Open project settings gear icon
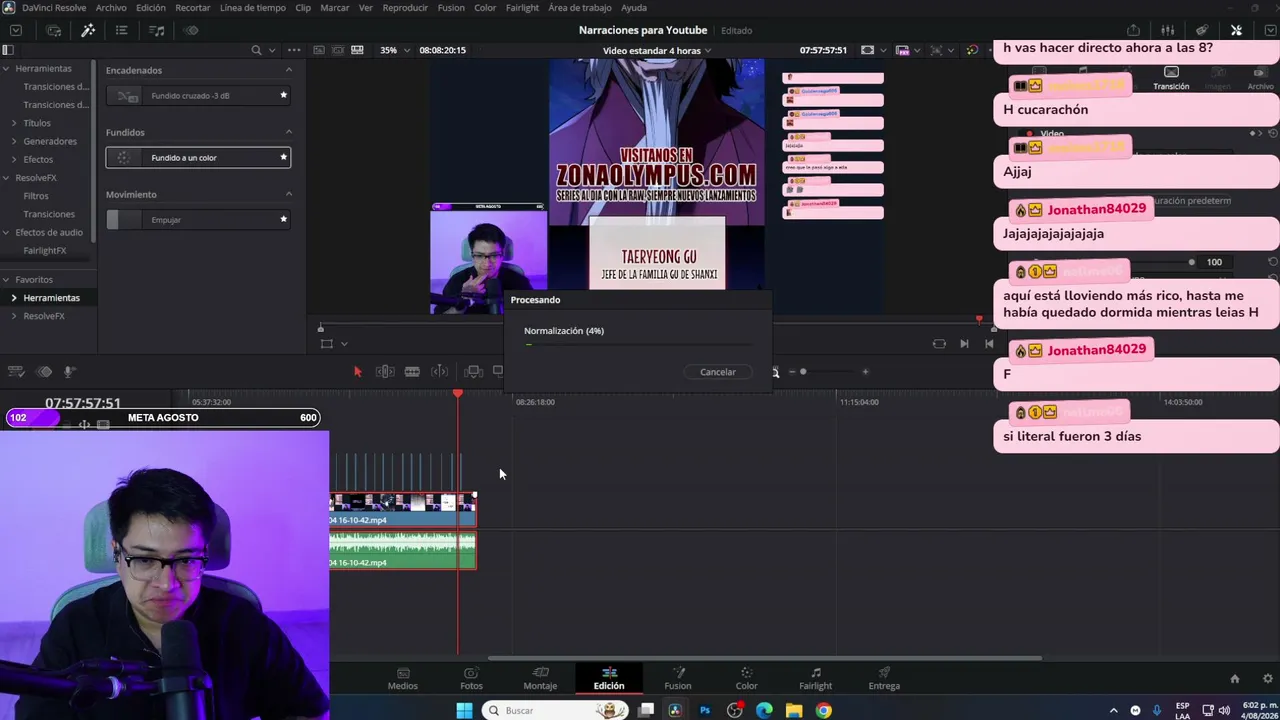Image resolution: width=1280 pixels, height=720 pixels. (1269, 679)
